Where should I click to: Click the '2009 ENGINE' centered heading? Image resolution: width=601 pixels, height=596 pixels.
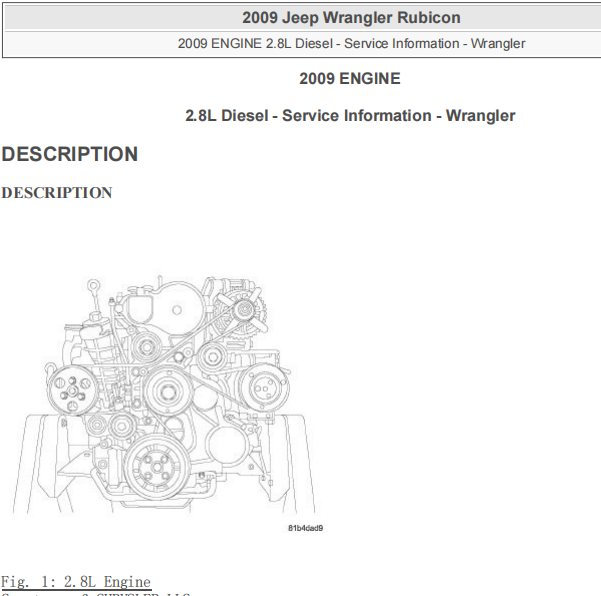point(350,79)
